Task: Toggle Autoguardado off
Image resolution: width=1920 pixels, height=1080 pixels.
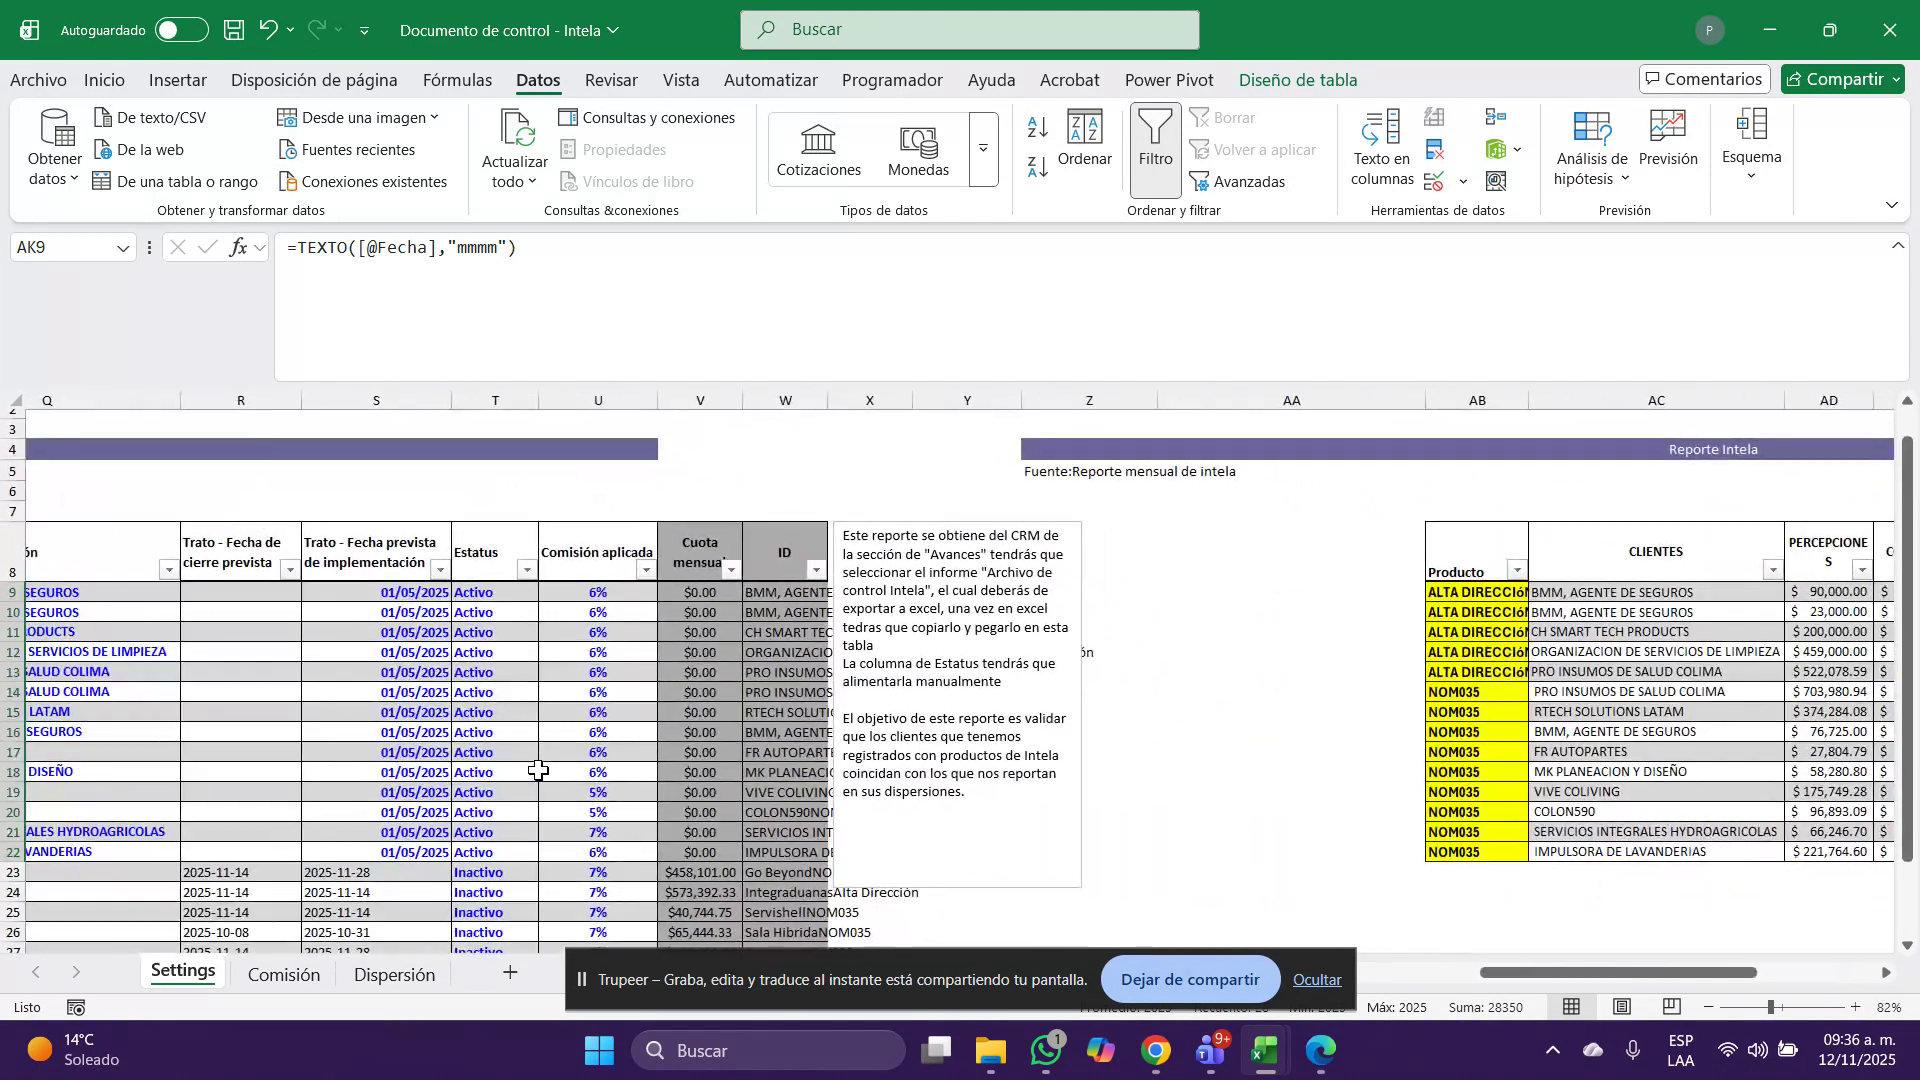Action: (180, 30)
